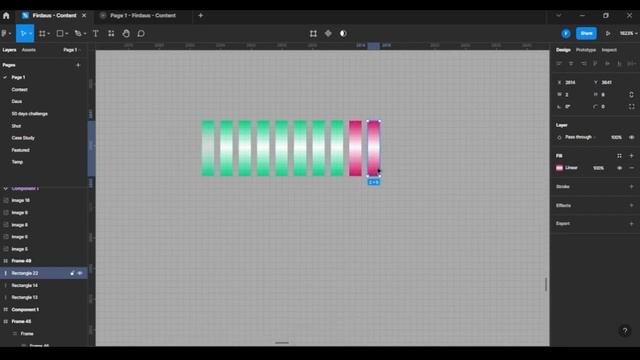Screen dimensions: 640x360
Task: Add a new page with plus icon
Action: 78,65
